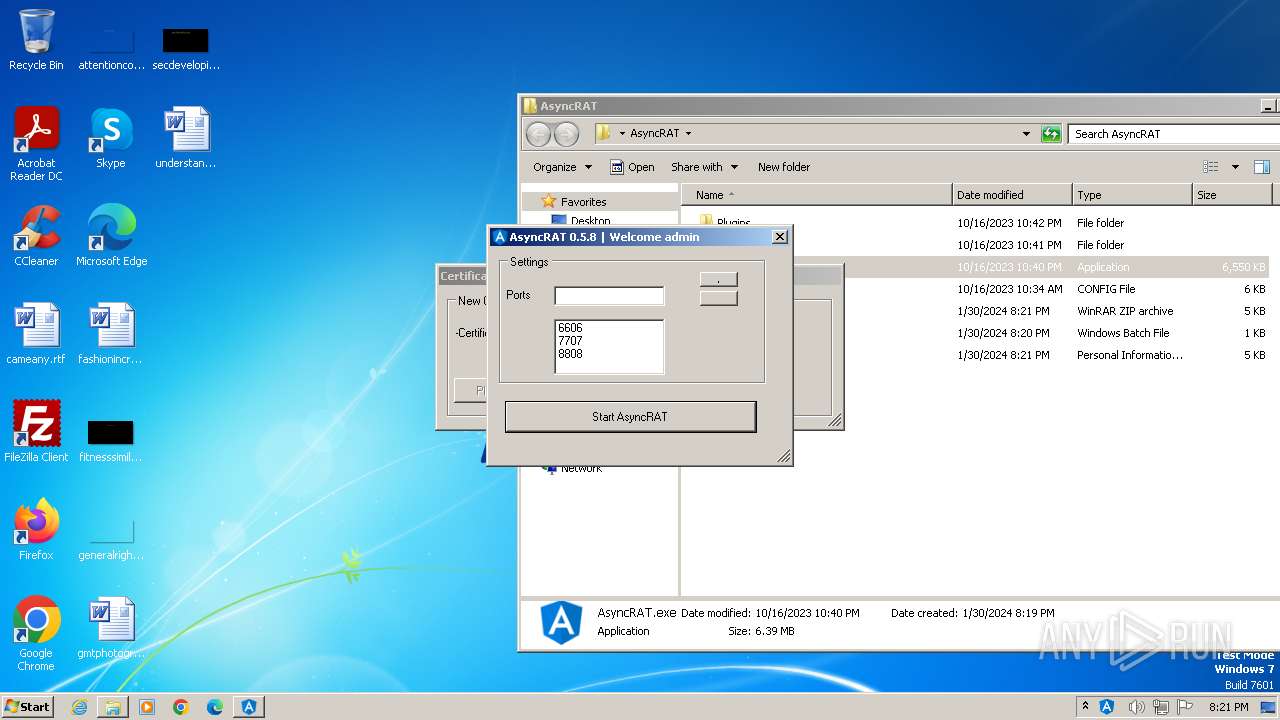Show hidden tray icons arrow
Screen dimensions: 1280x720
pyautogui.click(x=1086, y=707)
